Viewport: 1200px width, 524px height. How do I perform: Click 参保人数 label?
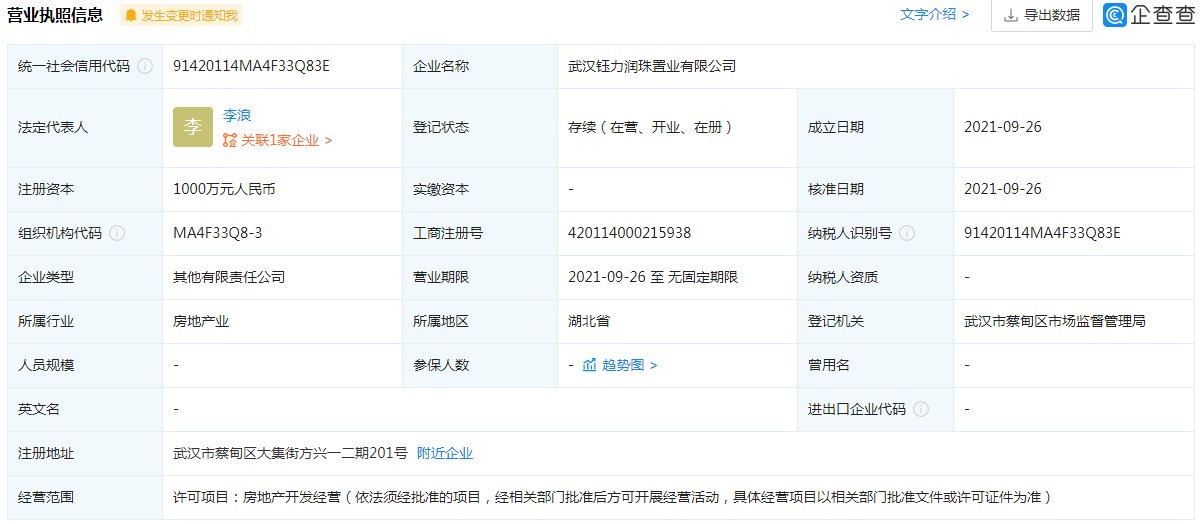441,365
